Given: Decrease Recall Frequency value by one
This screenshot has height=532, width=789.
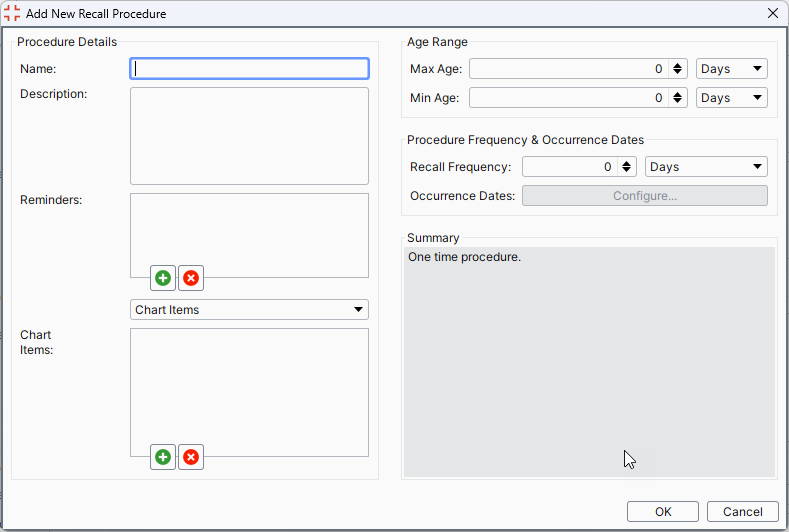Looking at the screenshot, I should pyautogui.click(x=626, y=170).
